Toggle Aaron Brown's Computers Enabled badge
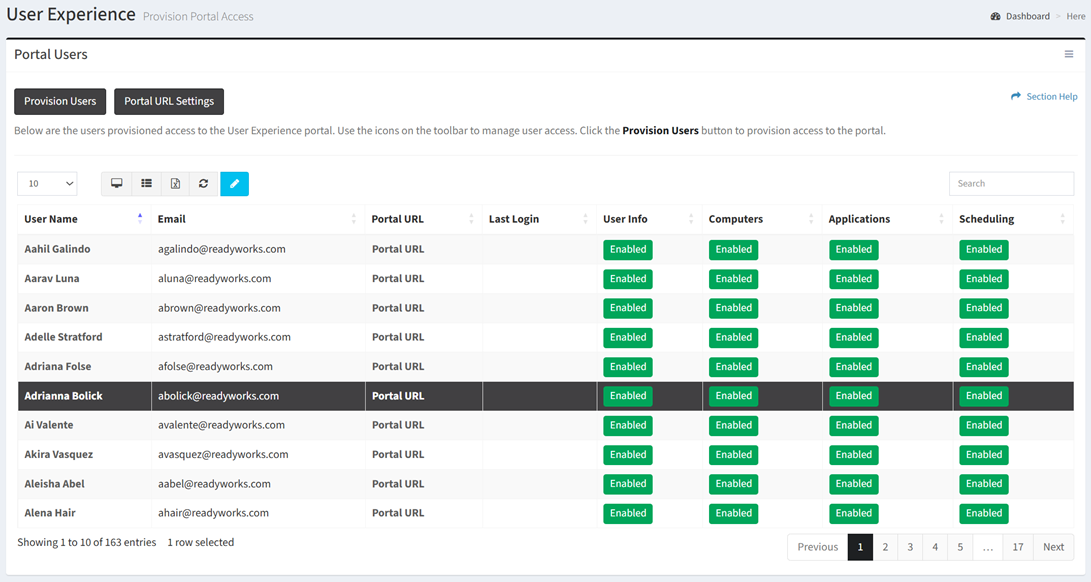Viewport: 1091px width, 582px height. click(733, 308)
